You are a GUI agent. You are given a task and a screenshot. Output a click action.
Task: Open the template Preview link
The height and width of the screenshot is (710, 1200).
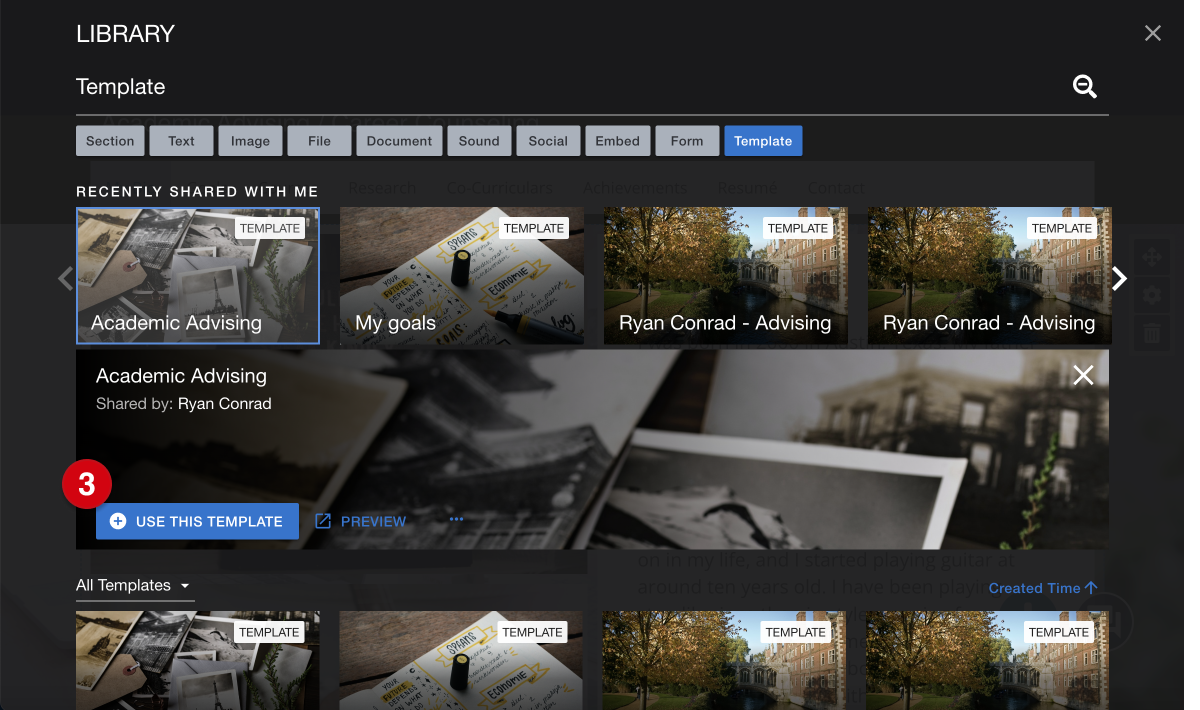361,521
